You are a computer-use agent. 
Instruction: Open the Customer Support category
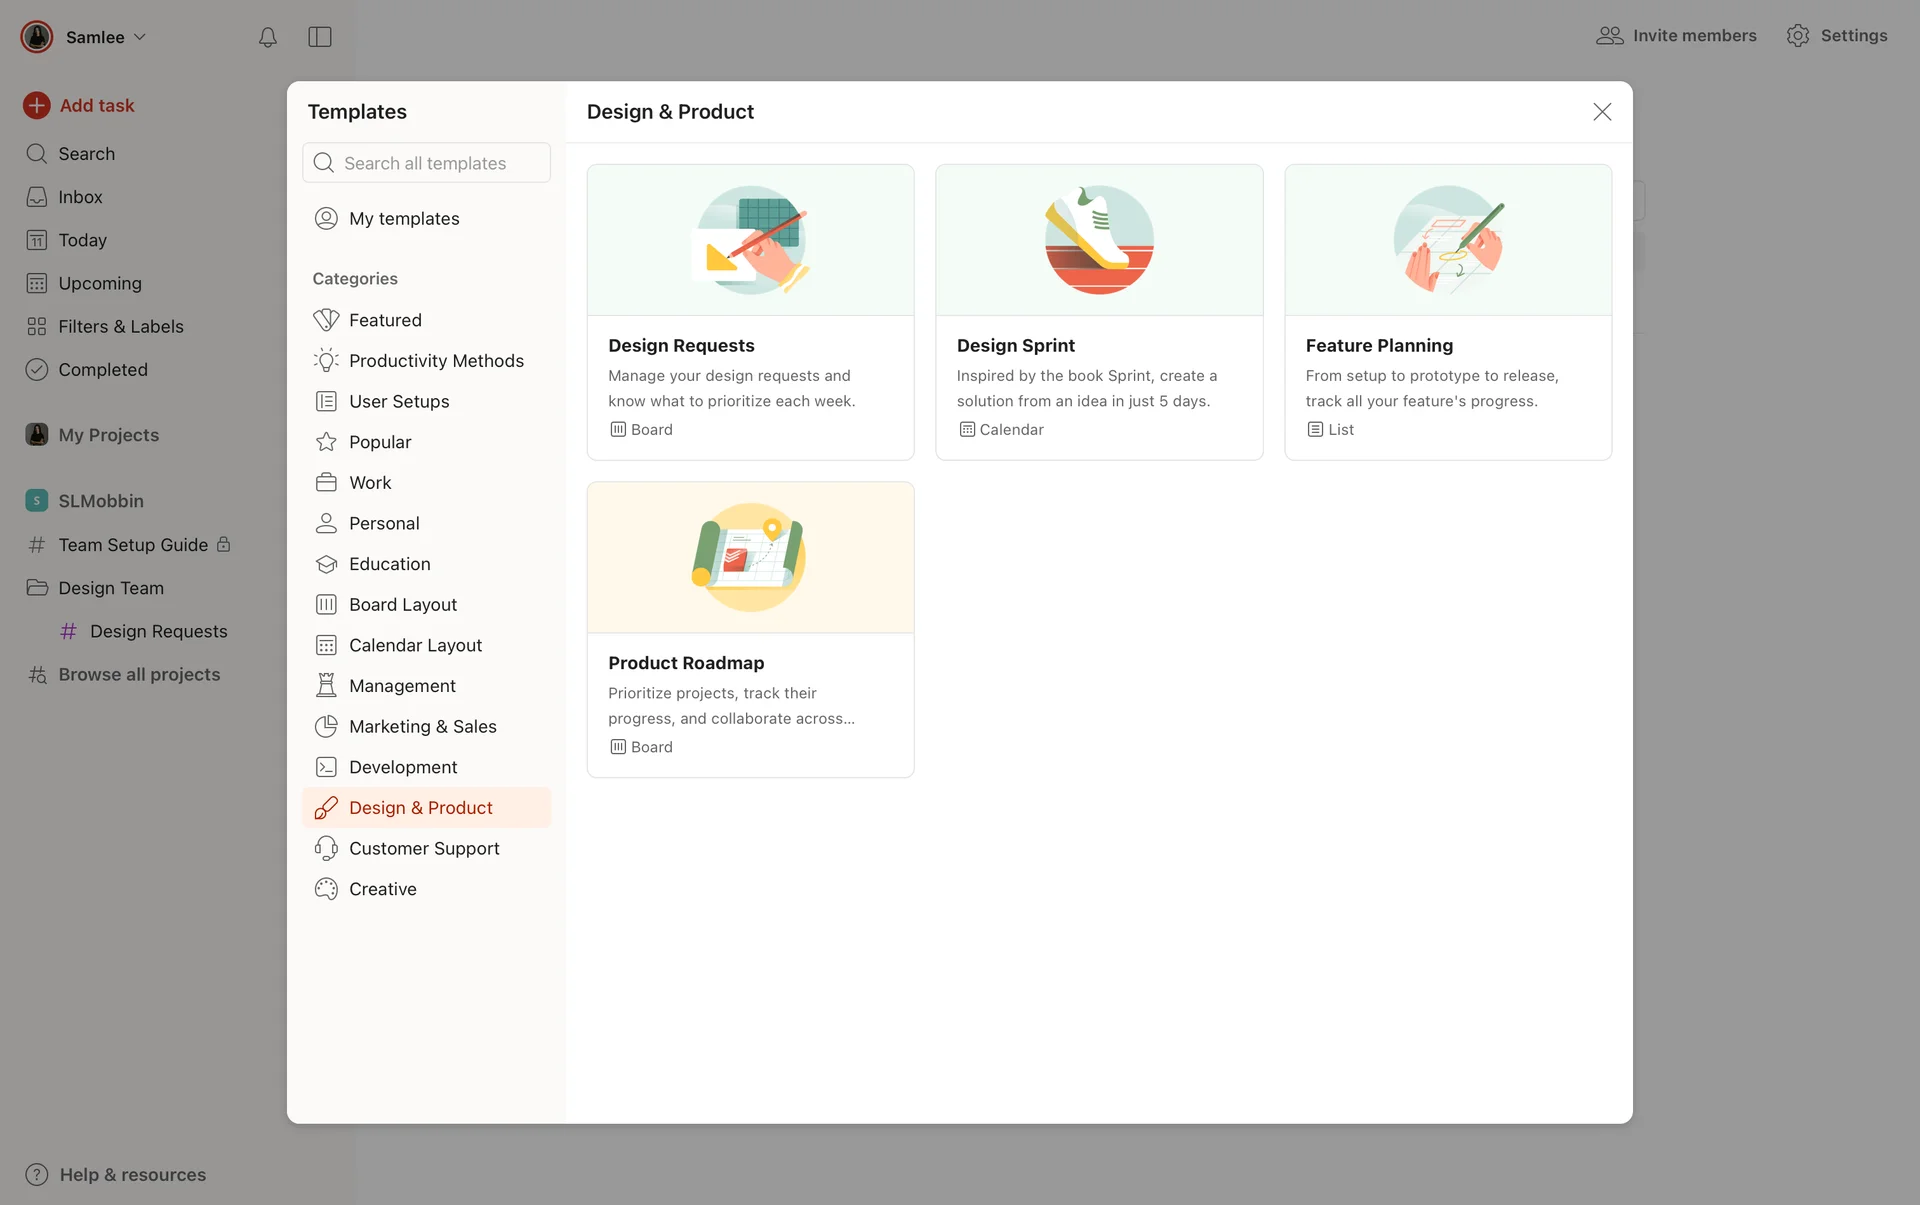point(424,848)
